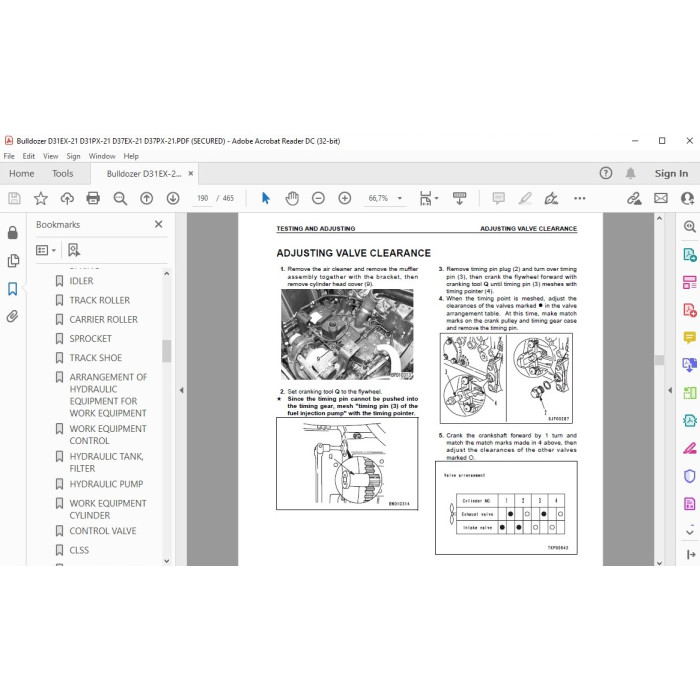Close the Bookmarks panel
This screenshot has height=700, width=700.
[158, 224]
